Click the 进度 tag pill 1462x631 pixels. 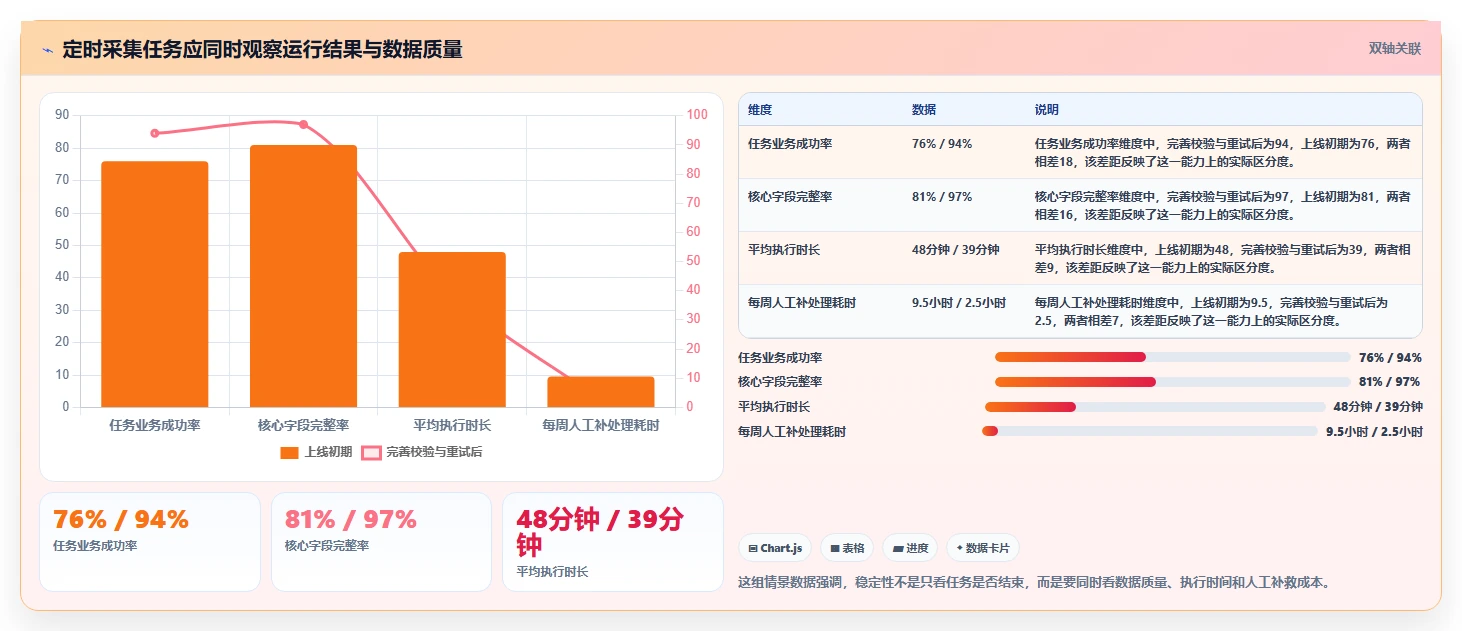[910, 548]
